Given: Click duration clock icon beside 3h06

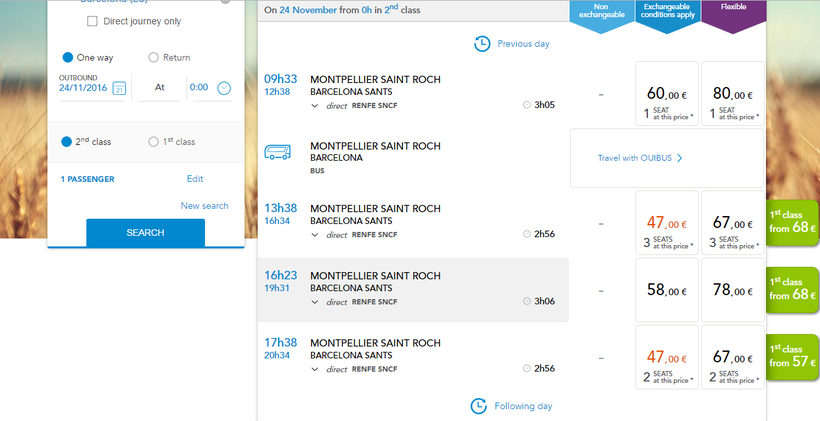Looking at the screenshot, I should [527, 301].
